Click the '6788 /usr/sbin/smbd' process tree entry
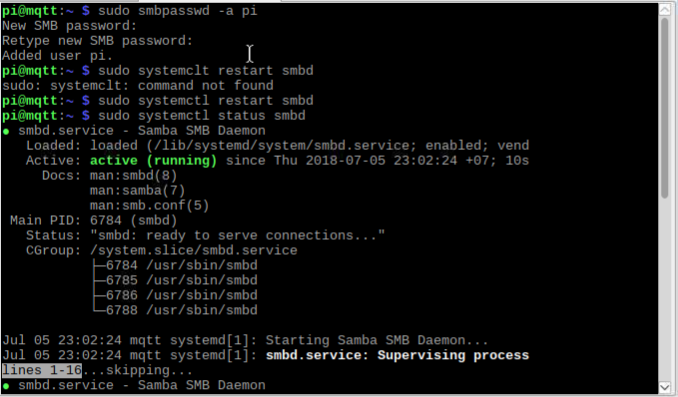Image resolution: width=678 pixels, height=397 pixels. click(x=182, y=310)
